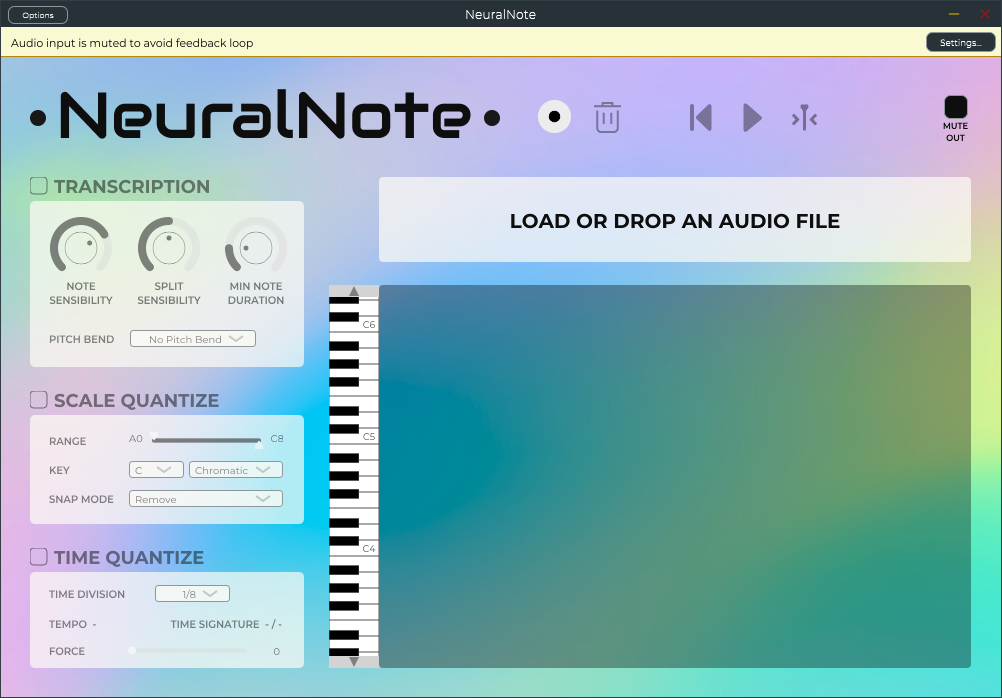Click the Settings... button

pyautogui.click(x=960, y=43)
